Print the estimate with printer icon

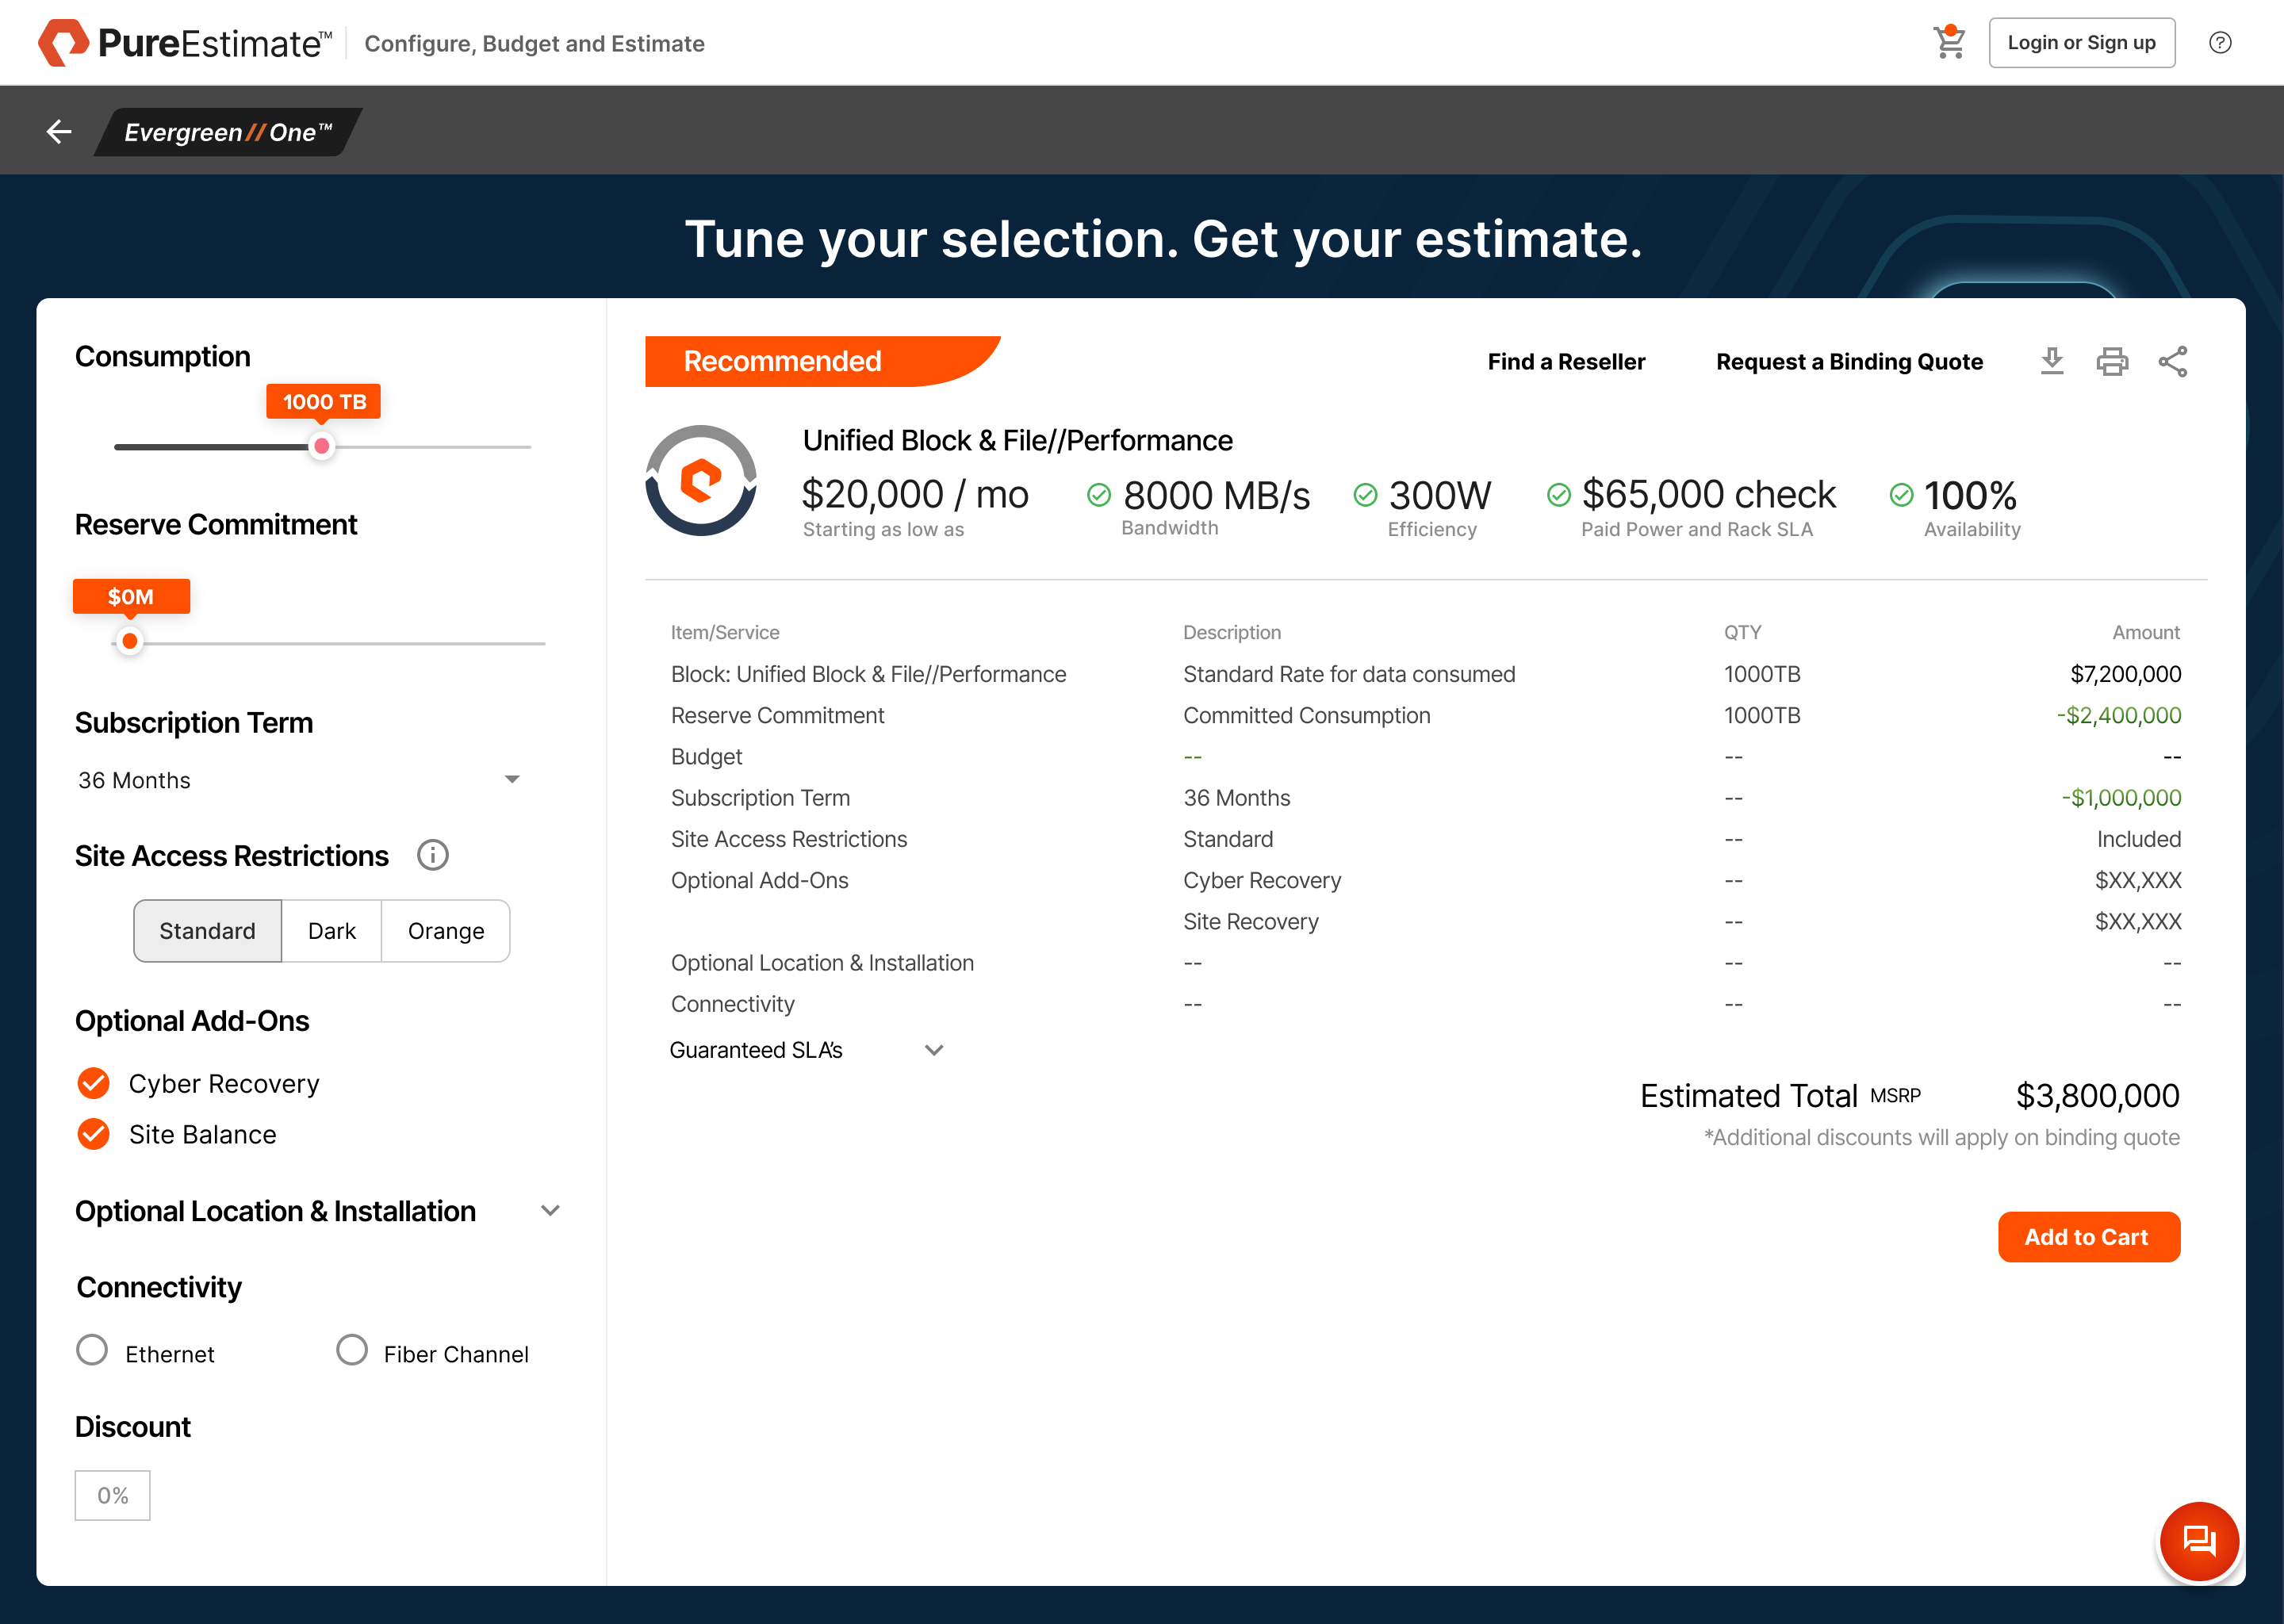coord(2112,361)
